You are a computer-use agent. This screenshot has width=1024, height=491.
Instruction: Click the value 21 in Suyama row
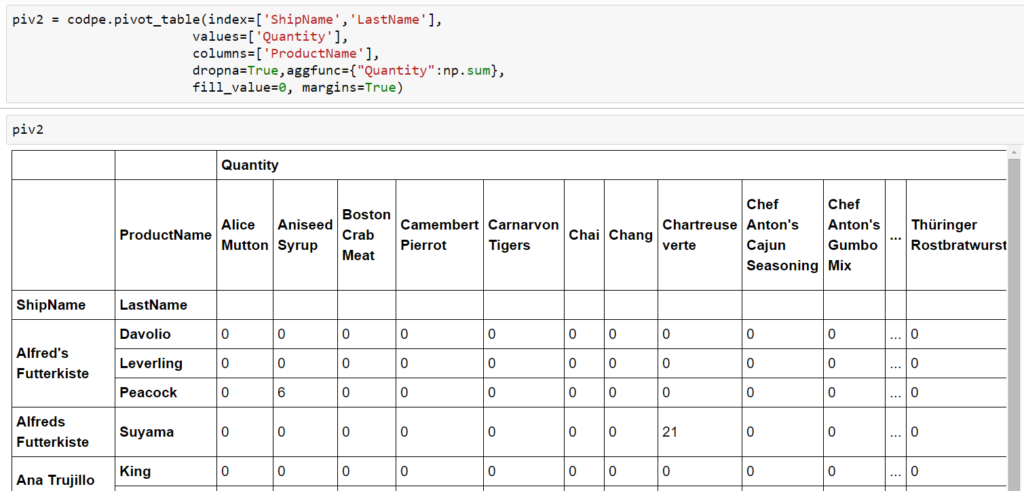[671, 432]
